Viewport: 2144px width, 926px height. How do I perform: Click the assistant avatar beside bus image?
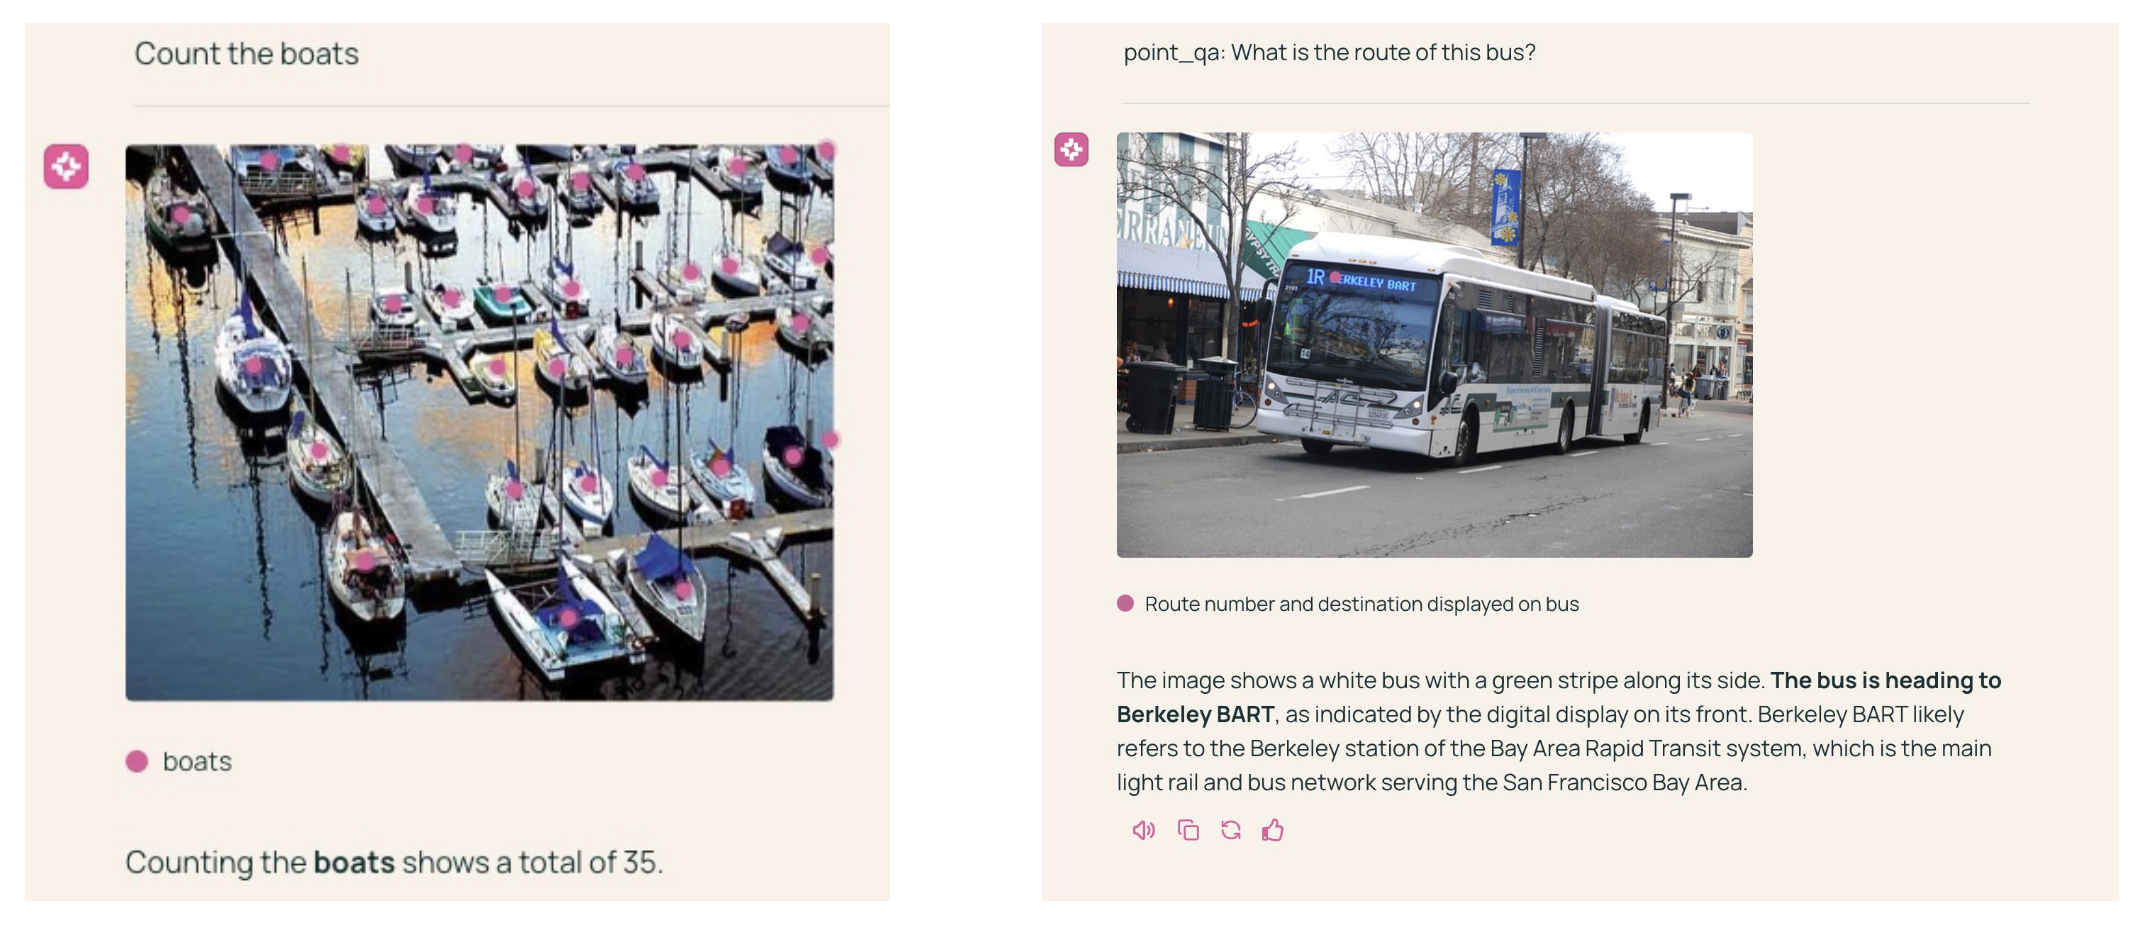coord(1071,150)
